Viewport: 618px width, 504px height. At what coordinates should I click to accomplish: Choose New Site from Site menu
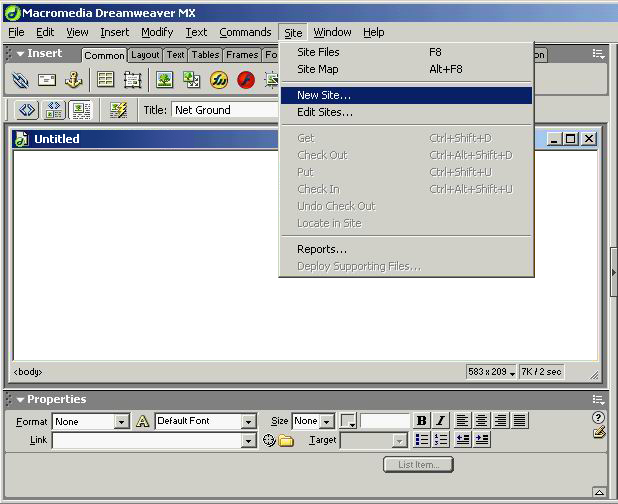406,95
